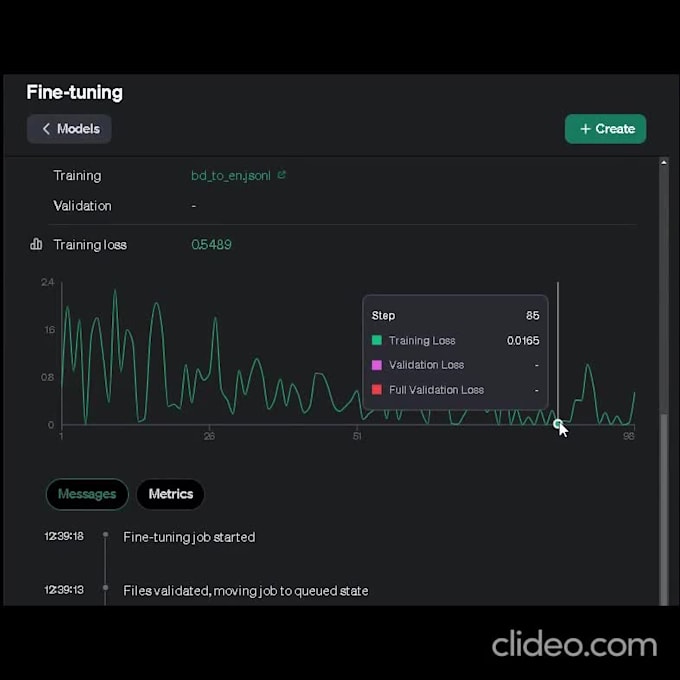Open the Metrics tab
The image size is (680, 680).
[x=170, y=494]
